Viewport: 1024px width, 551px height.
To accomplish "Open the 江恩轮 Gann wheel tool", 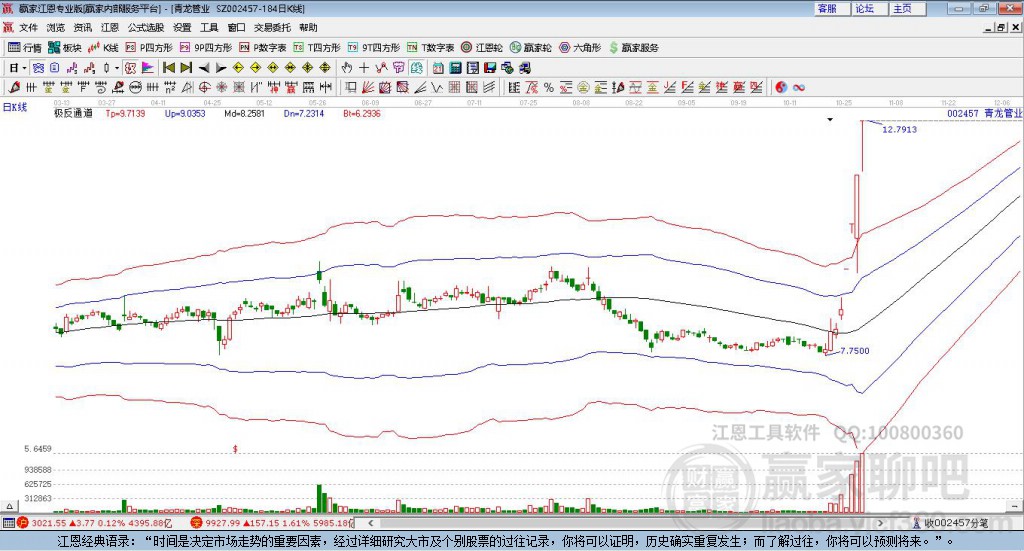I will point(481,47).
